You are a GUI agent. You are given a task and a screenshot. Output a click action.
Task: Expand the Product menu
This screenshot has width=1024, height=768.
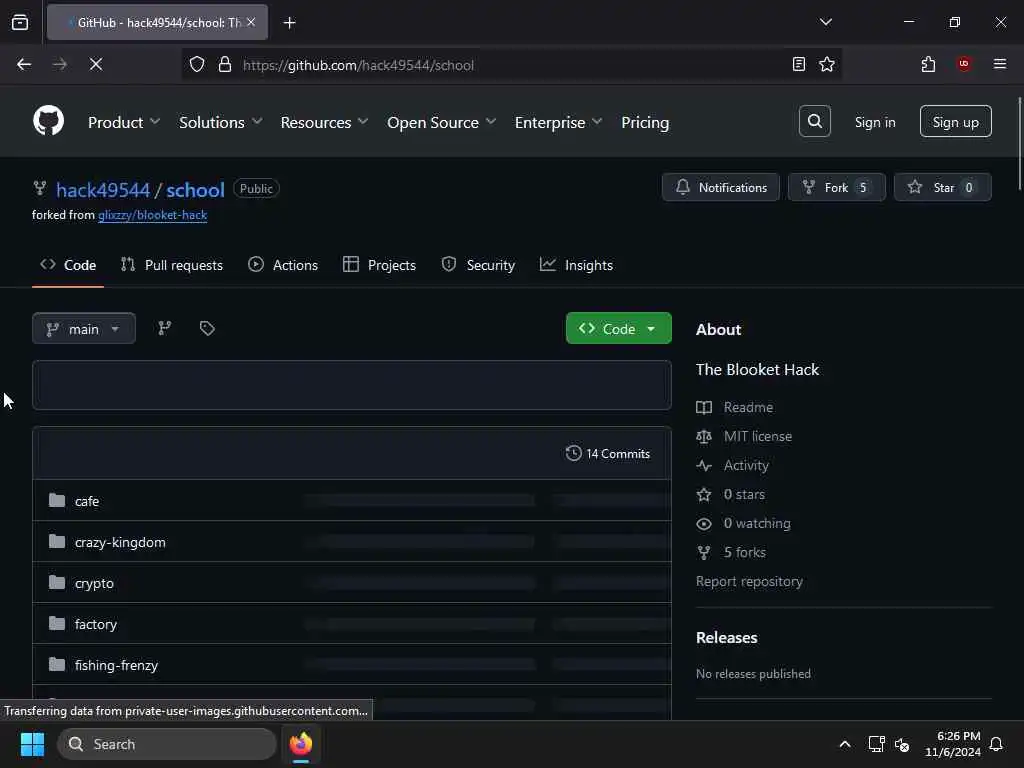(123, 122)
